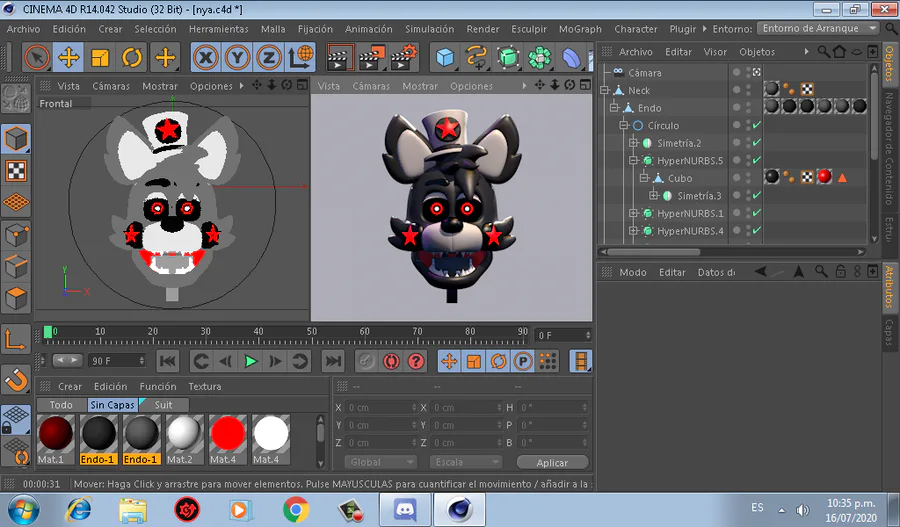The width and height of the screenshot is (900, 527).
Task: Click the 90 F end frame field
Action: 118,361
